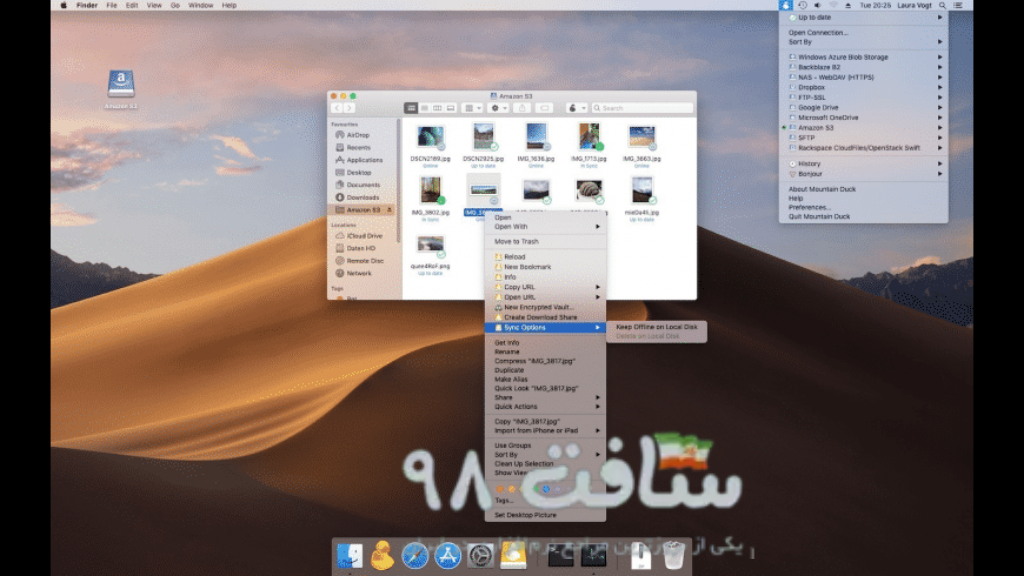Open Activity Monitor from the Dock
1024x576 pixels.
click(x=593, y=556)
